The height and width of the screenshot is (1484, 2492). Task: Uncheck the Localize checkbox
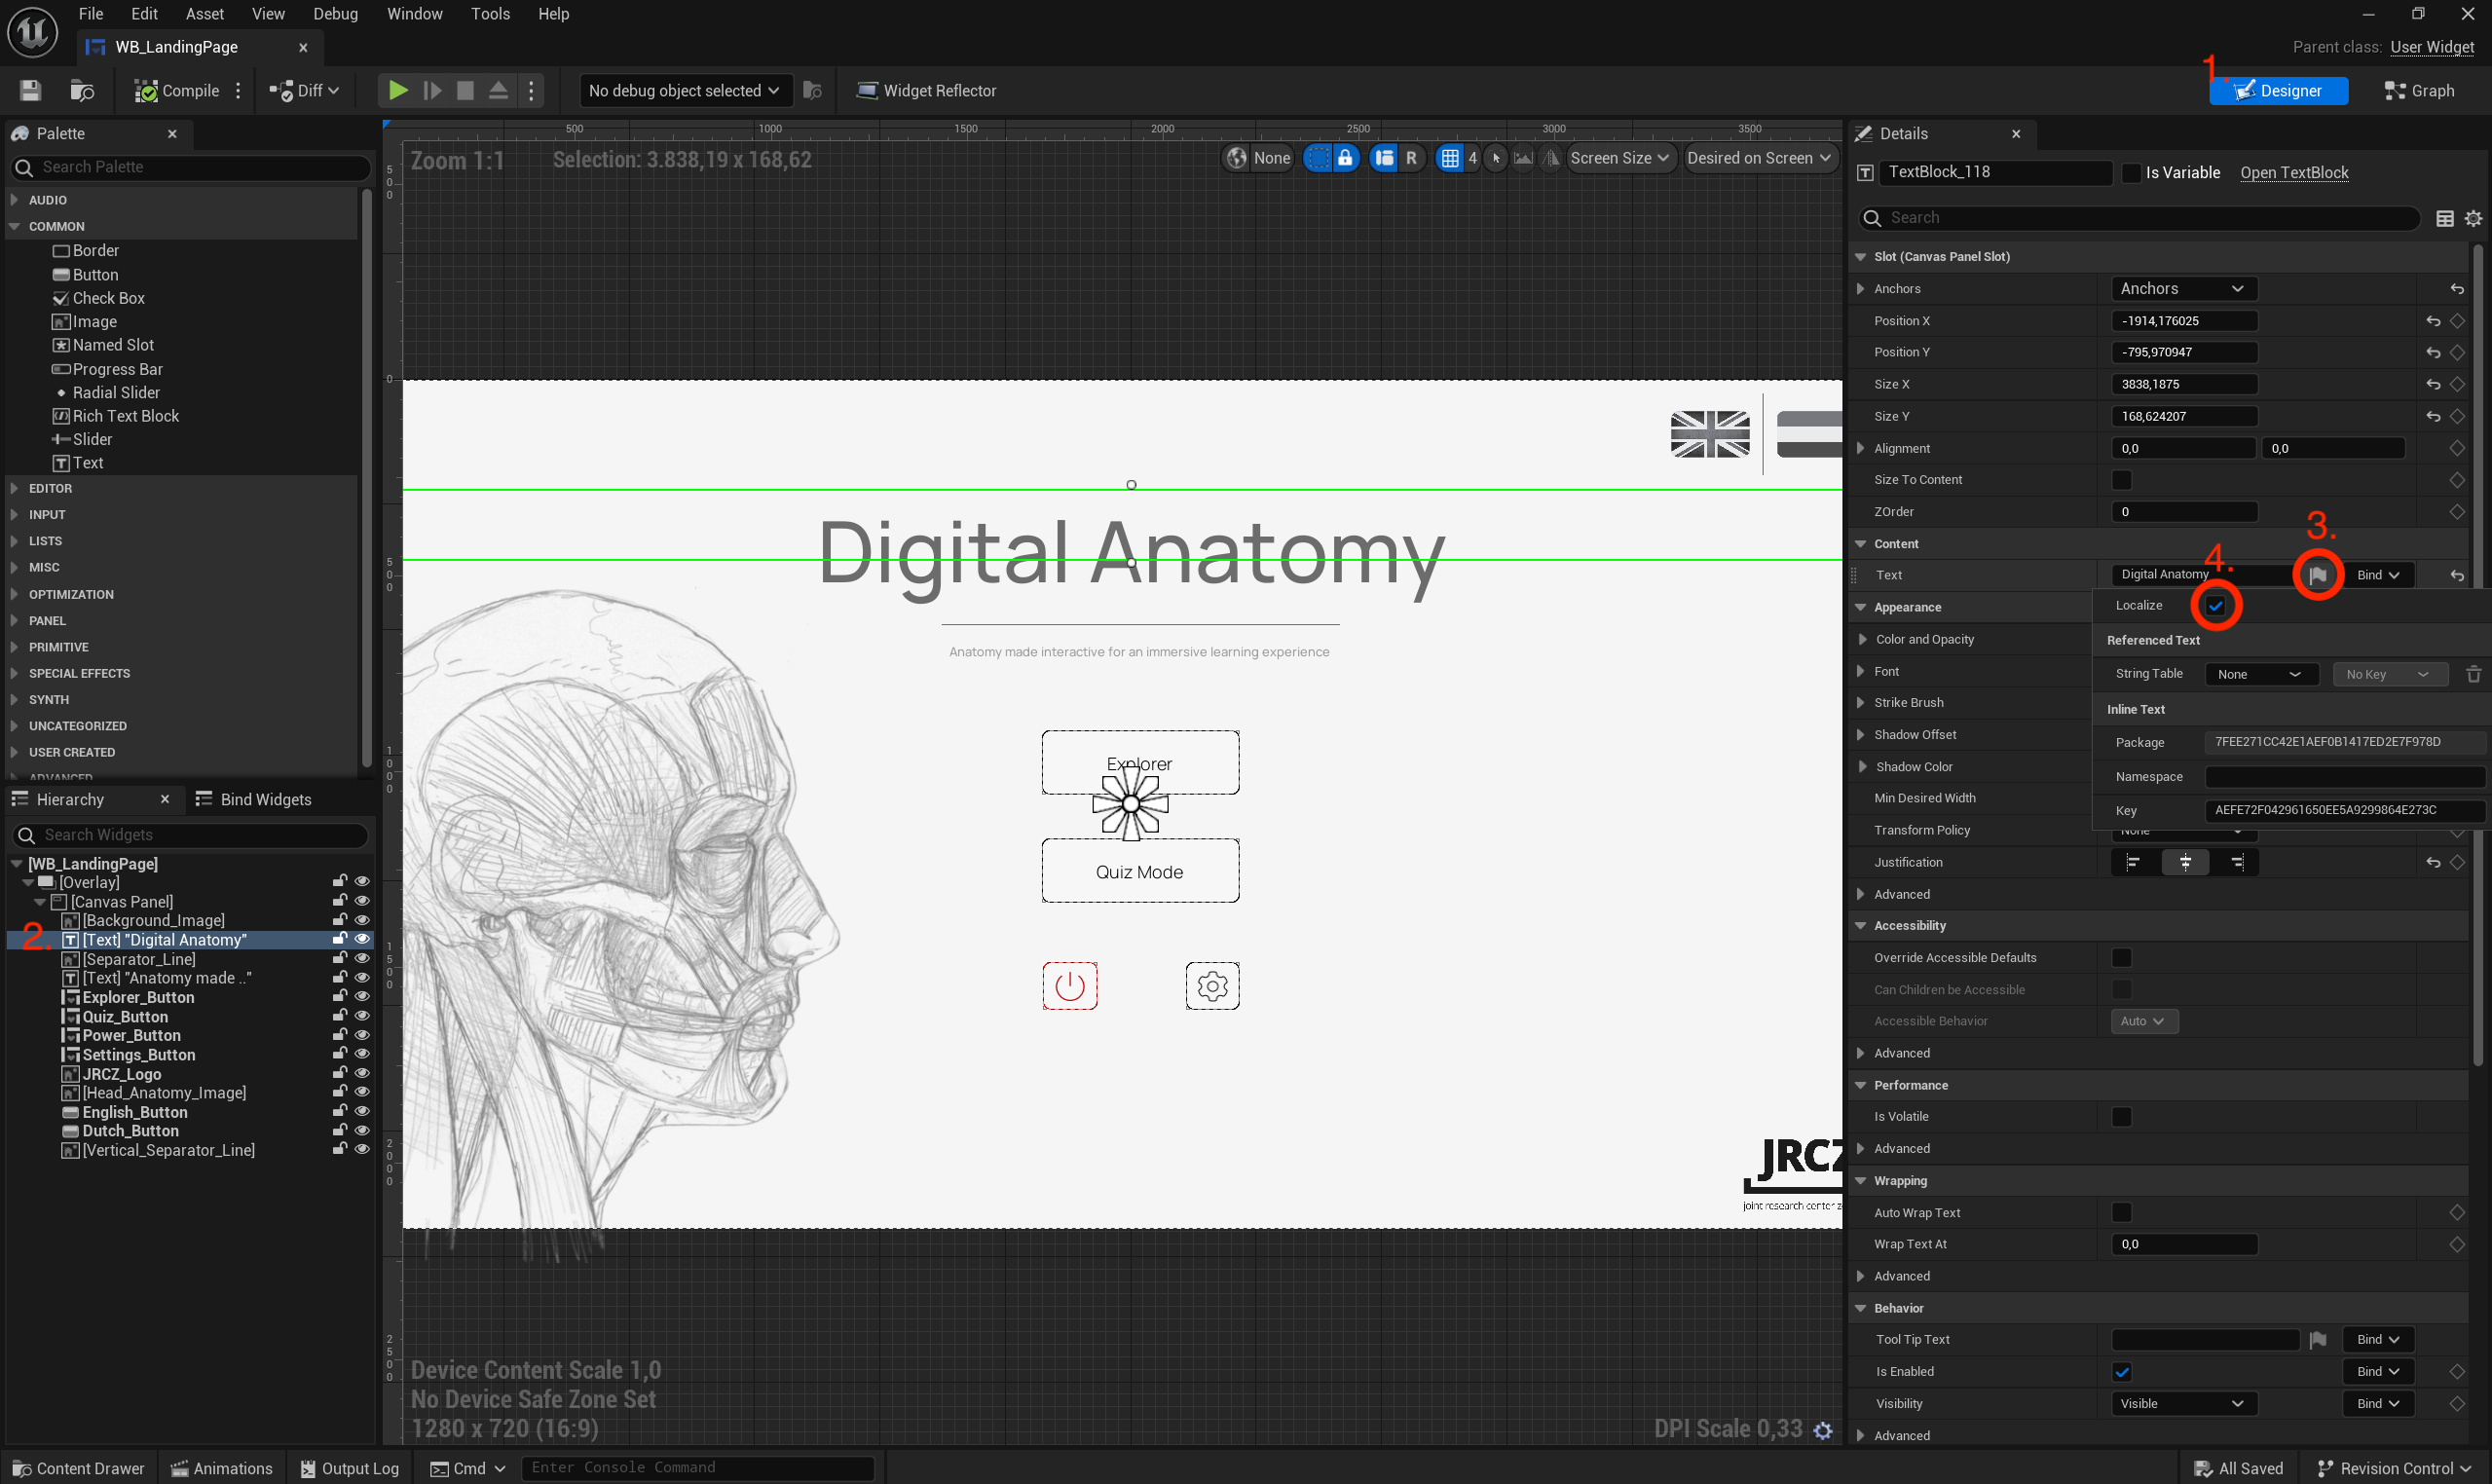point(2216,606)
